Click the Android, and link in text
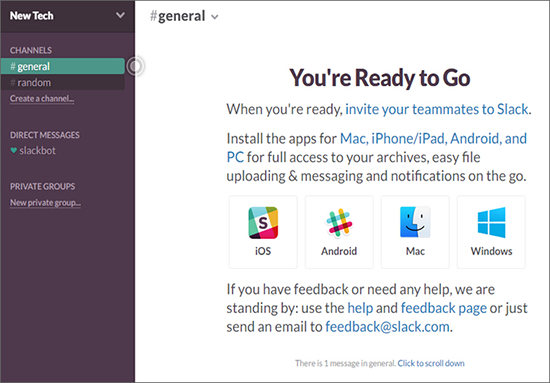 point(488,139)
